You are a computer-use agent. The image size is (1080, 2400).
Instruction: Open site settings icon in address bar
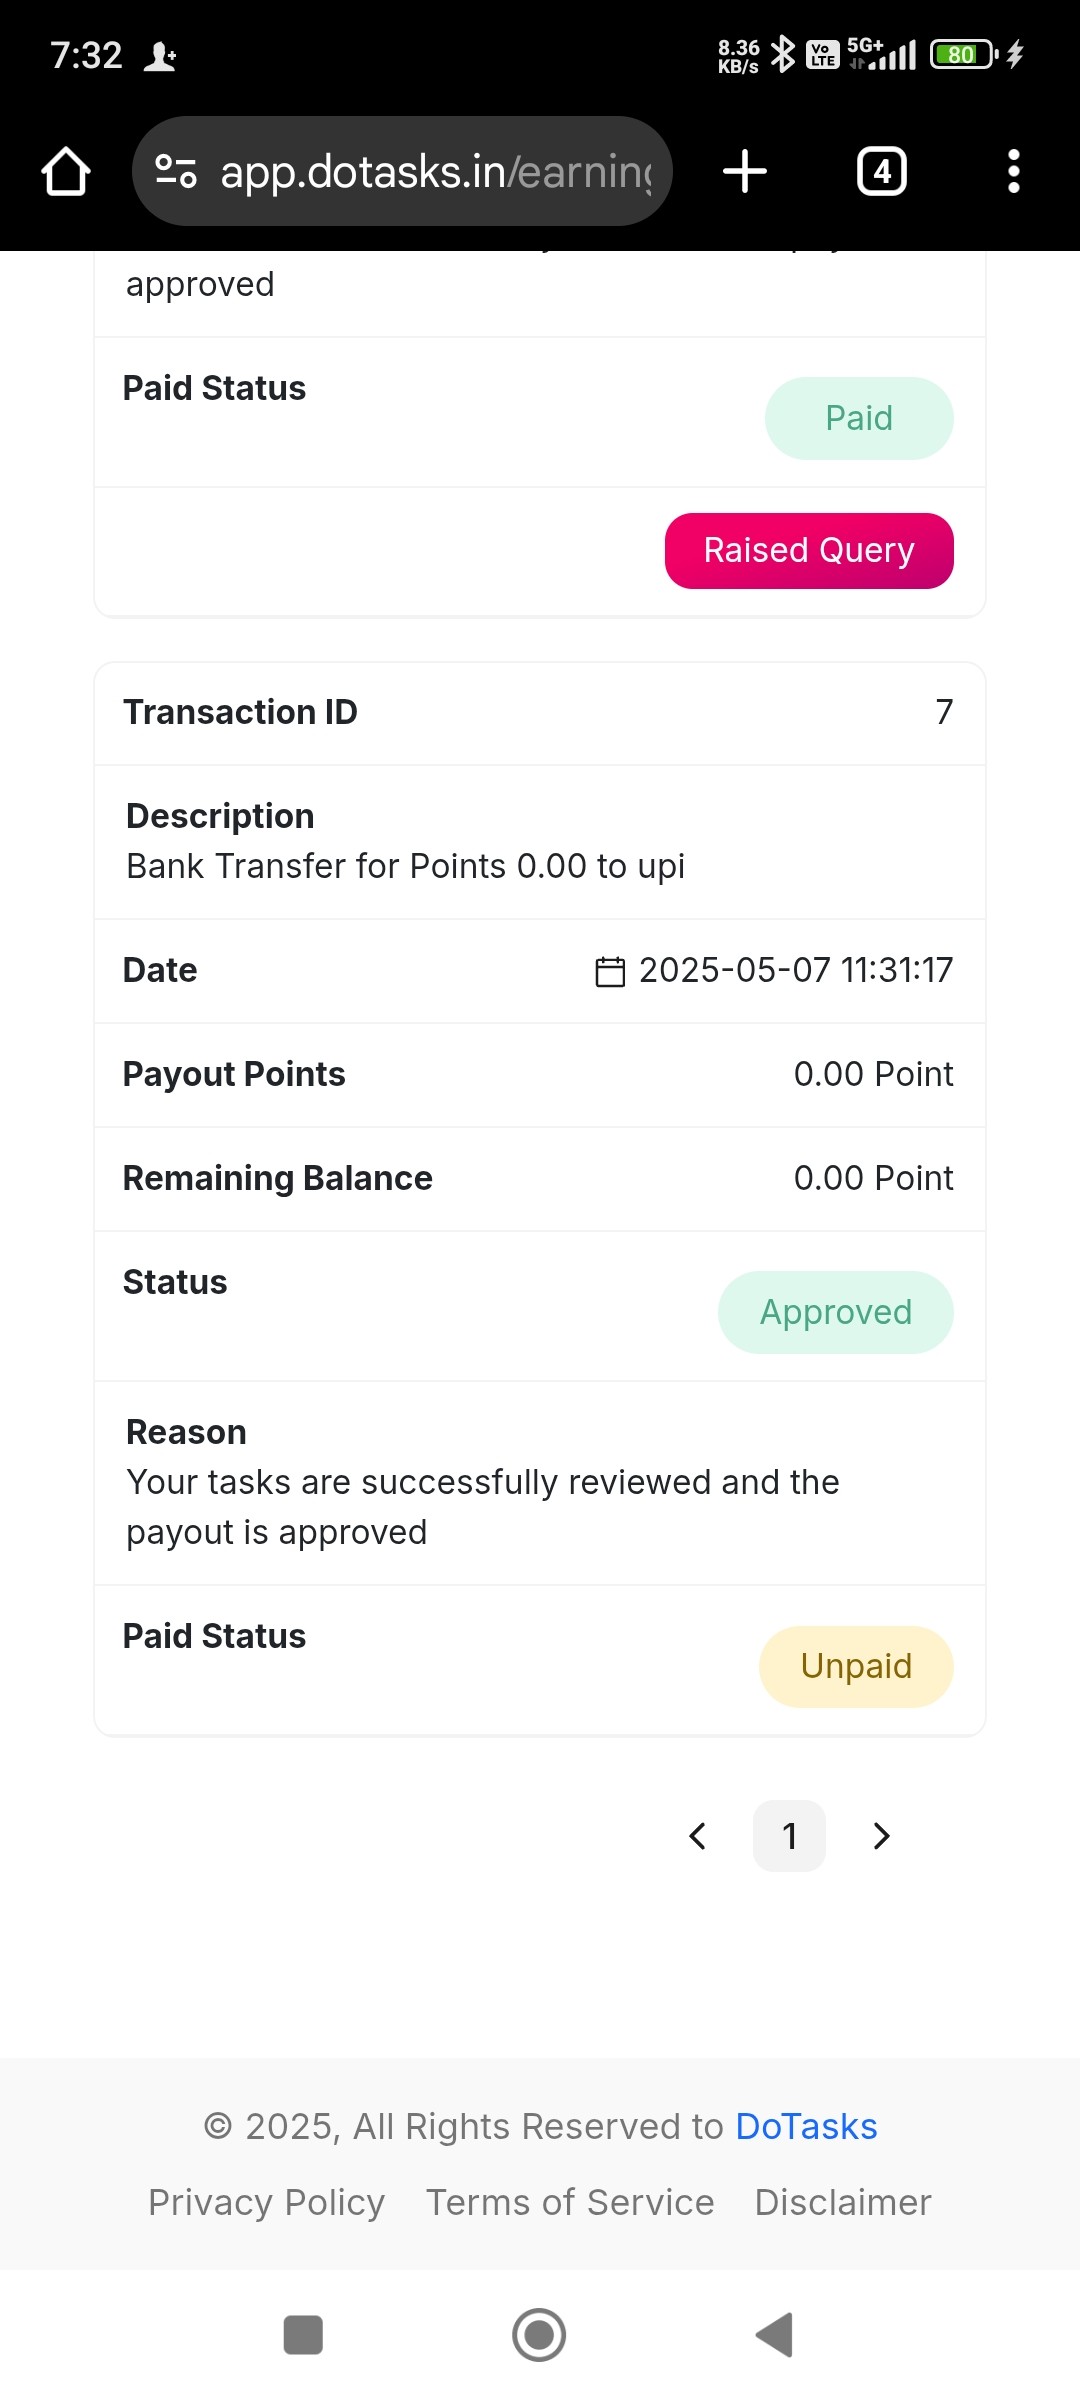pos(176,171)
